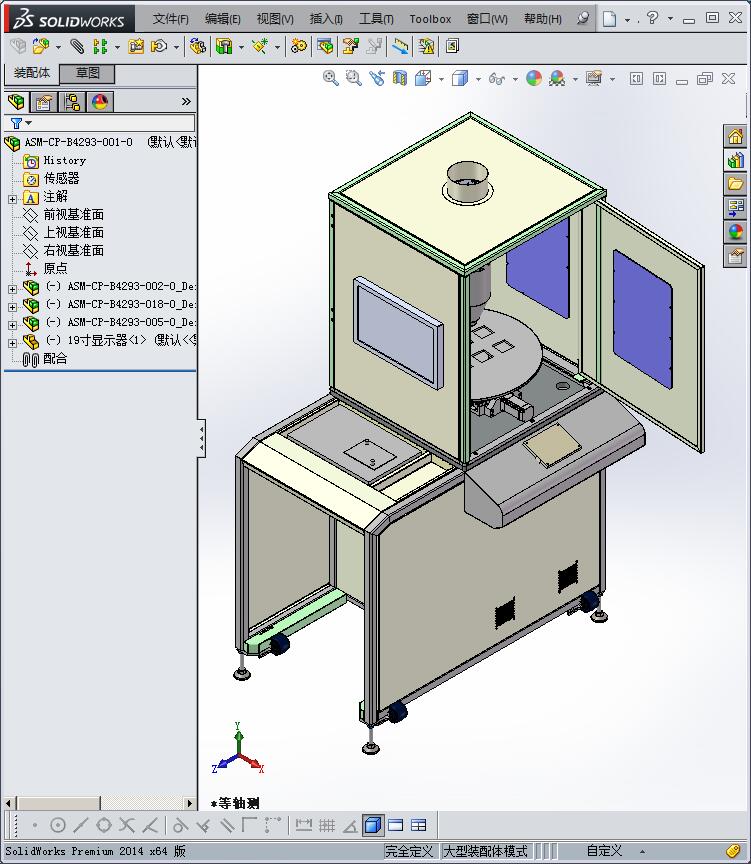Click the Assembly Features icon
Viewport: 751px width, 864px height.
click(224, 46)
